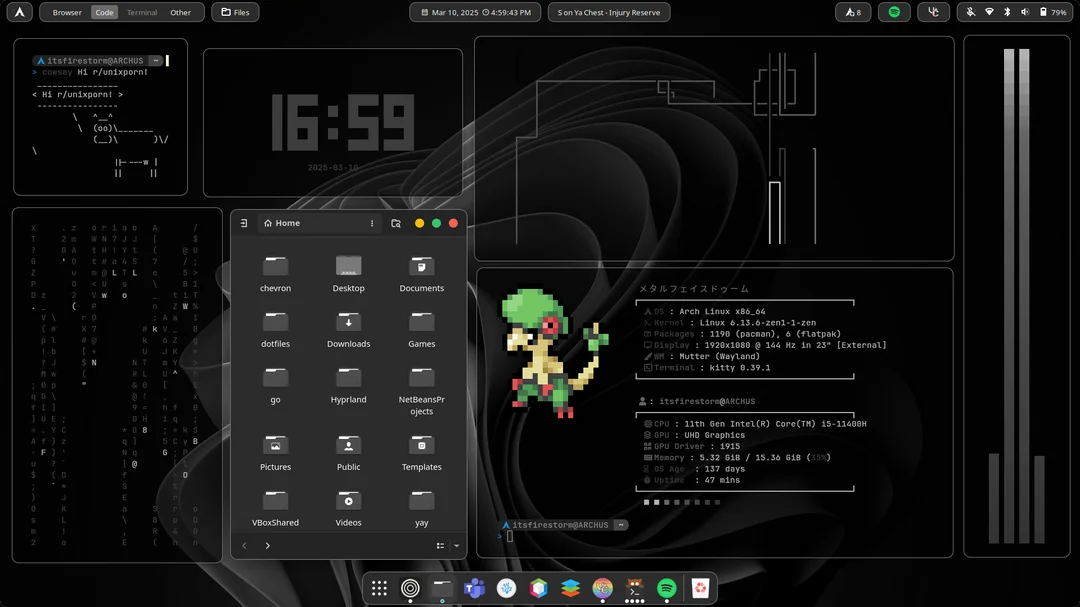The image size is (1080, 607).
Task: Open the now-playing song indicator
Action: (x=609, y=12)
